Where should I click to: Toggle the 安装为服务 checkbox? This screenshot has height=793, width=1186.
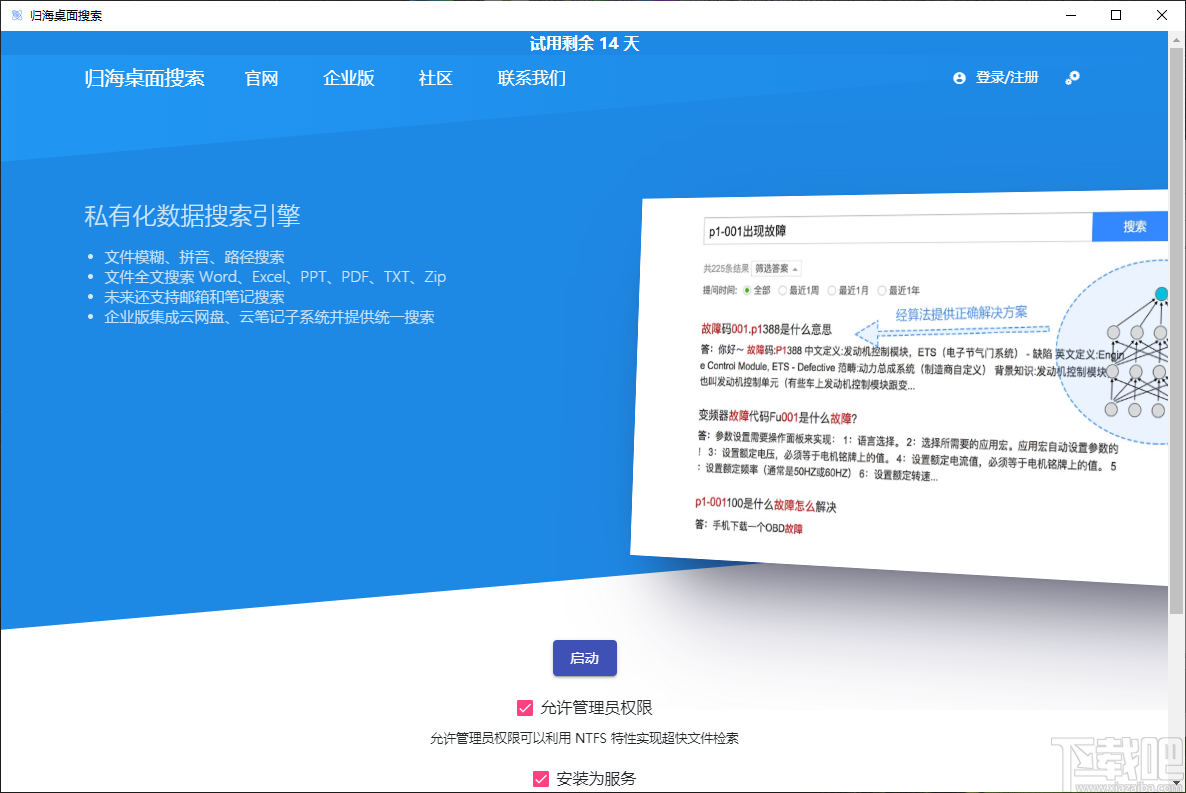(x=541, y=779)
